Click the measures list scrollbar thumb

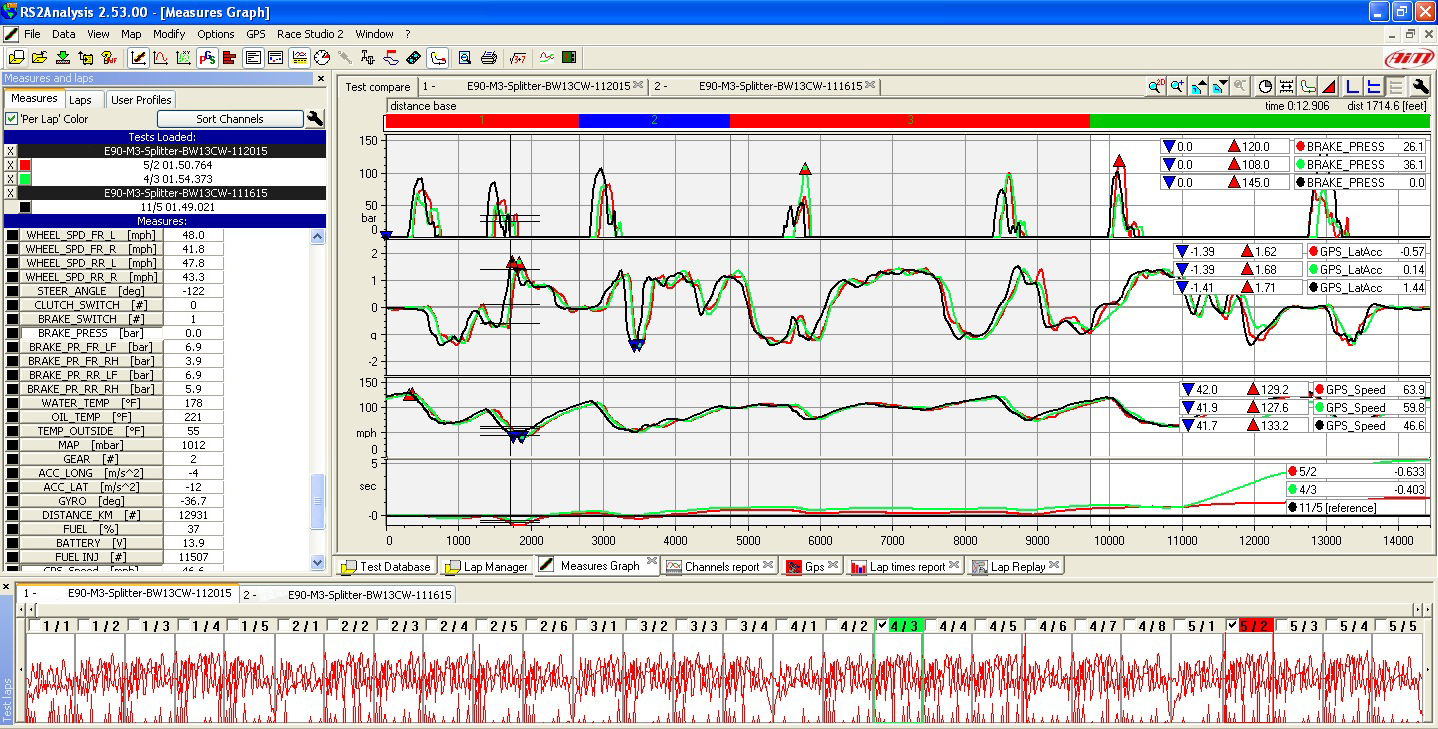(x=318, y=502)
